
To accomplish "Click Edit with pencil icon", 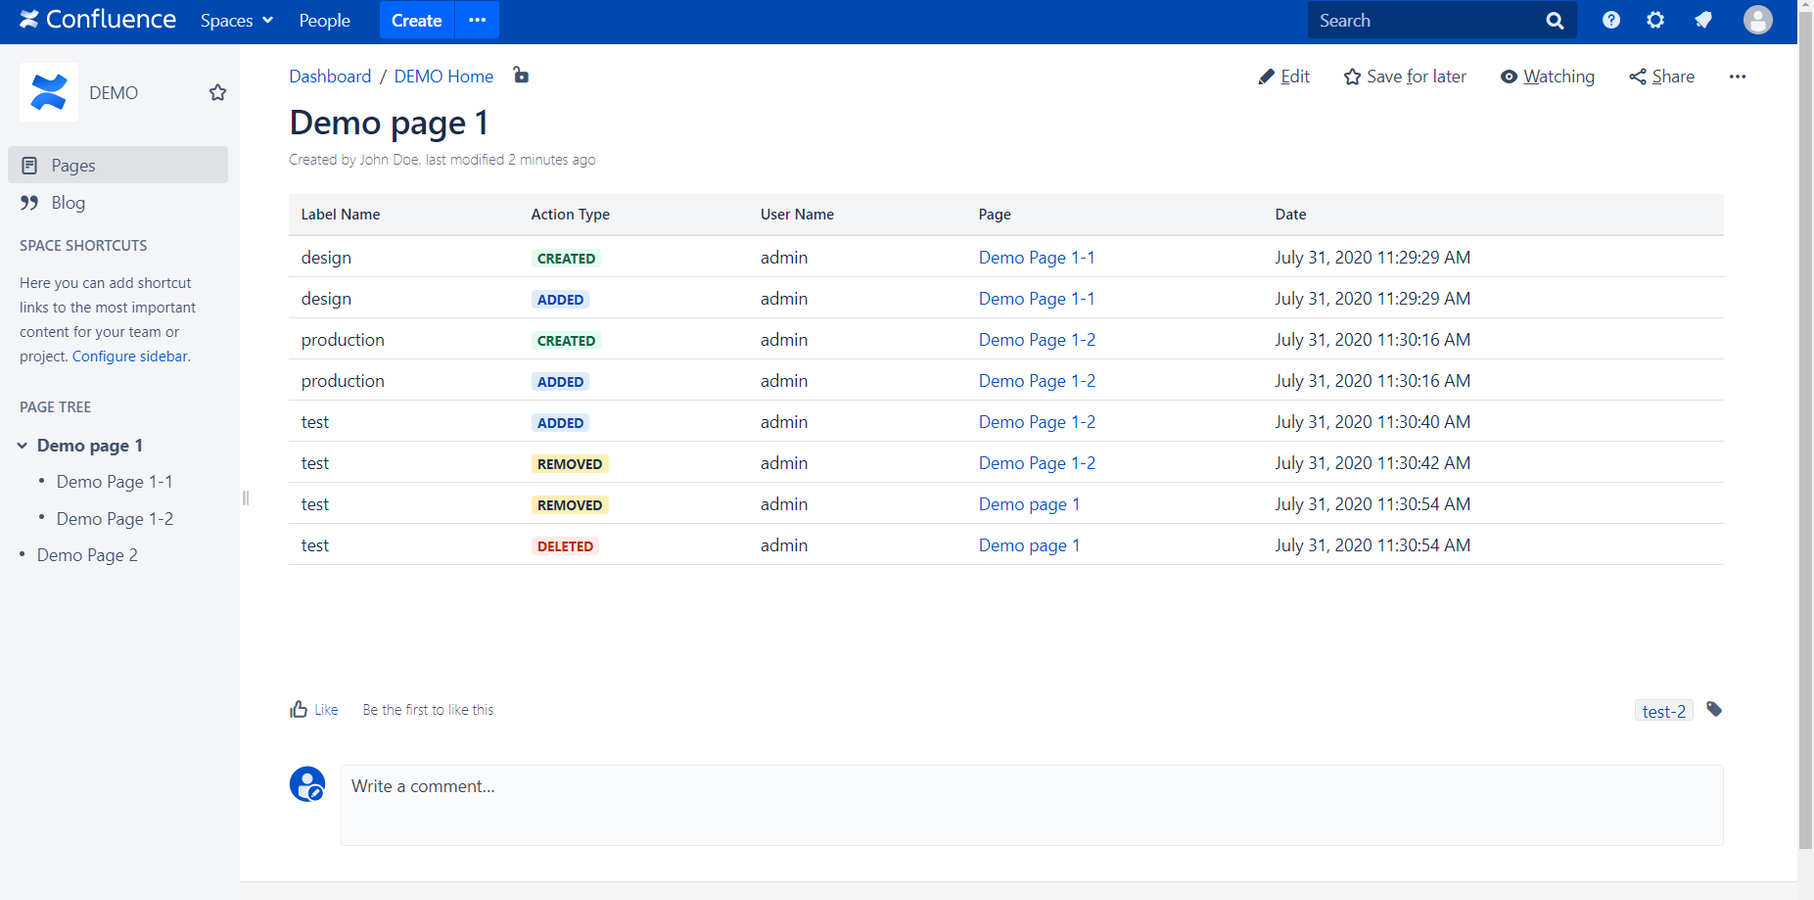I will 1284,77.
